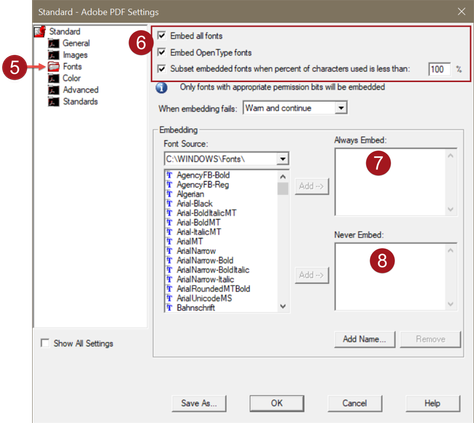Viewport: 474px width, 423px height.
Task: Click the font icon beside ArialMT
Action: [170, 241]
